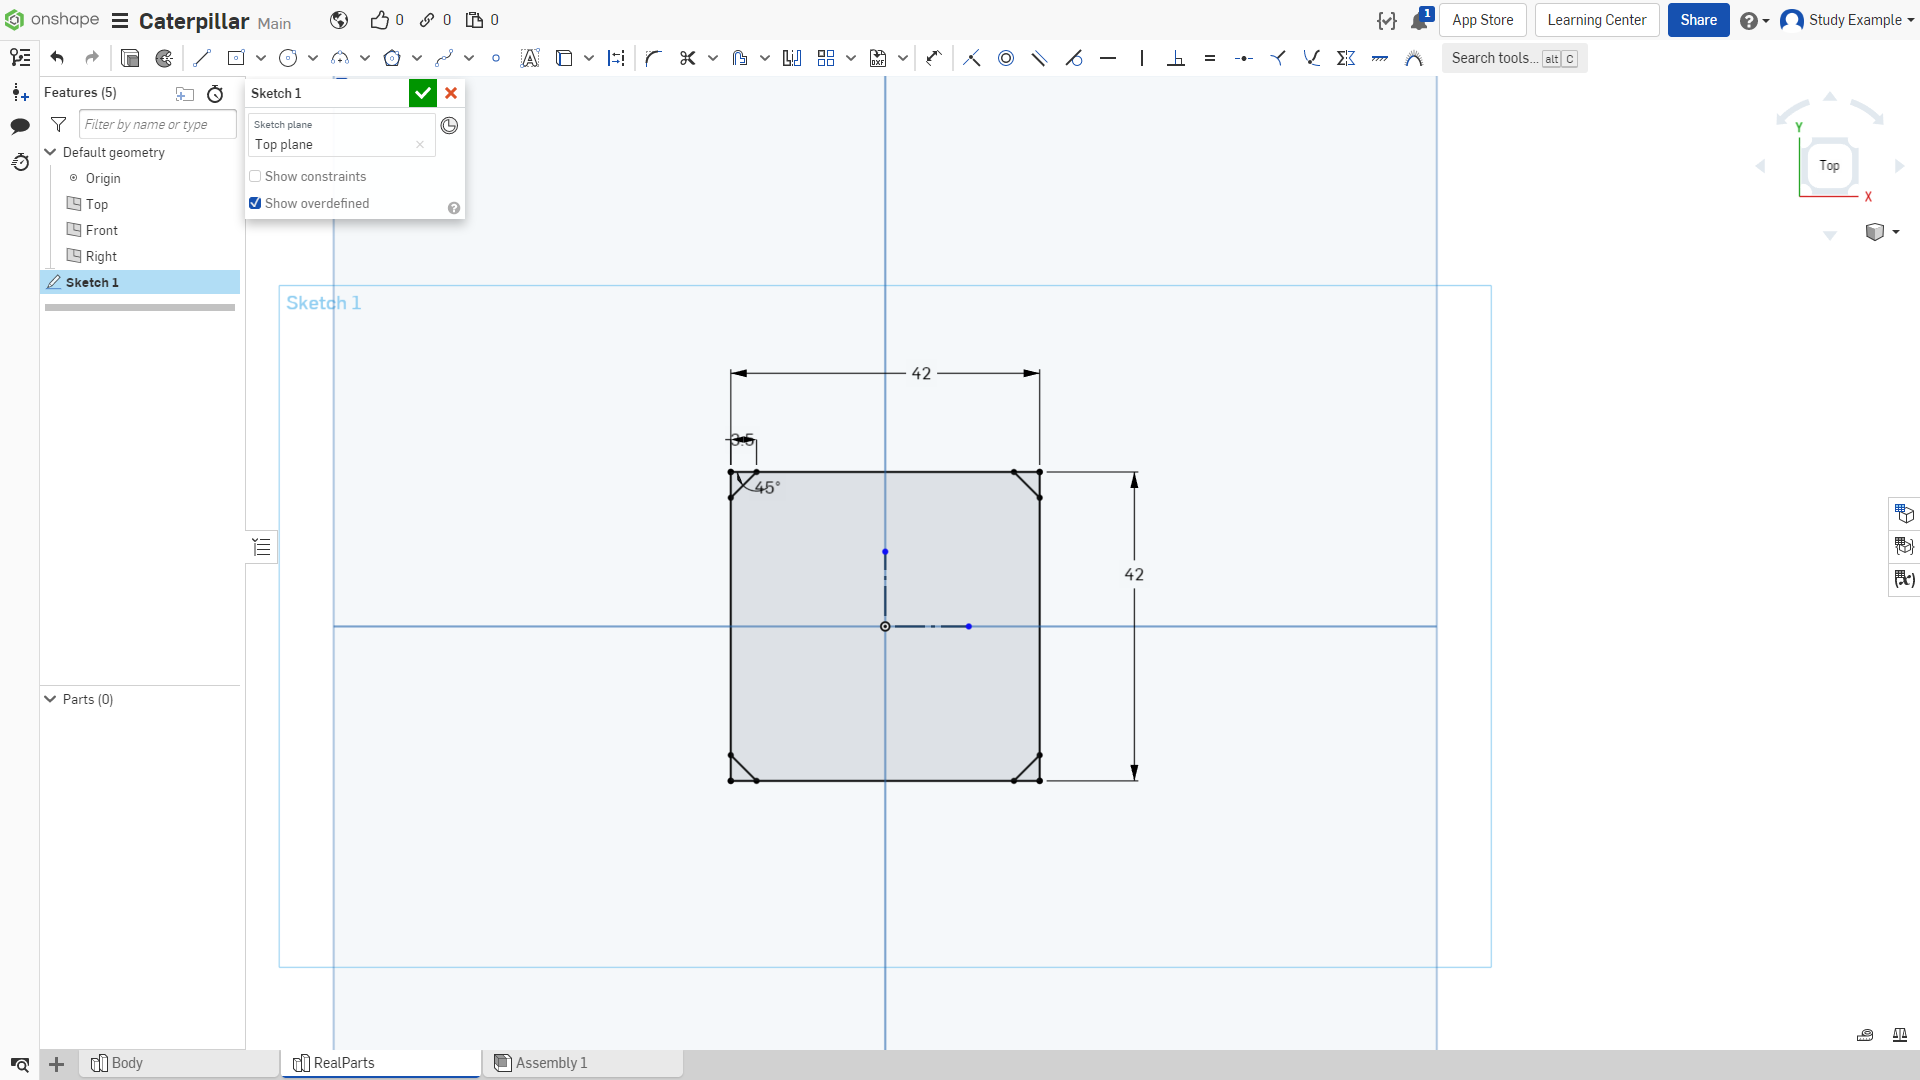Image resolution: width=1920 pixels, height=1080 pixels.
Task: Select the Trim scissors tool
Action: click(688, 58)
